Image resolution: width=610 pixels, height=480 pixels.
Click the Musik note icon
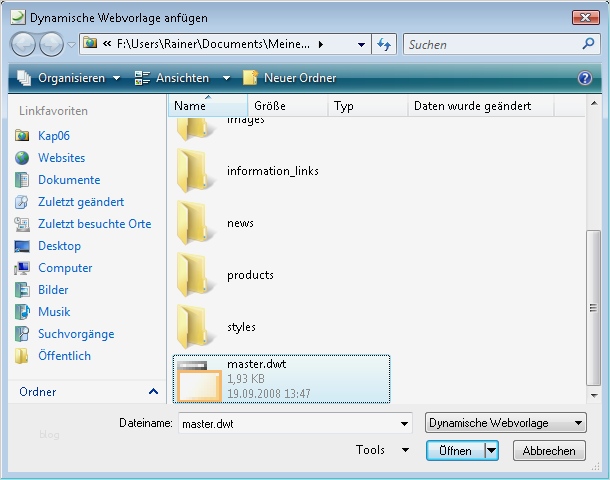pyautogui.click(x=22, y=312)
